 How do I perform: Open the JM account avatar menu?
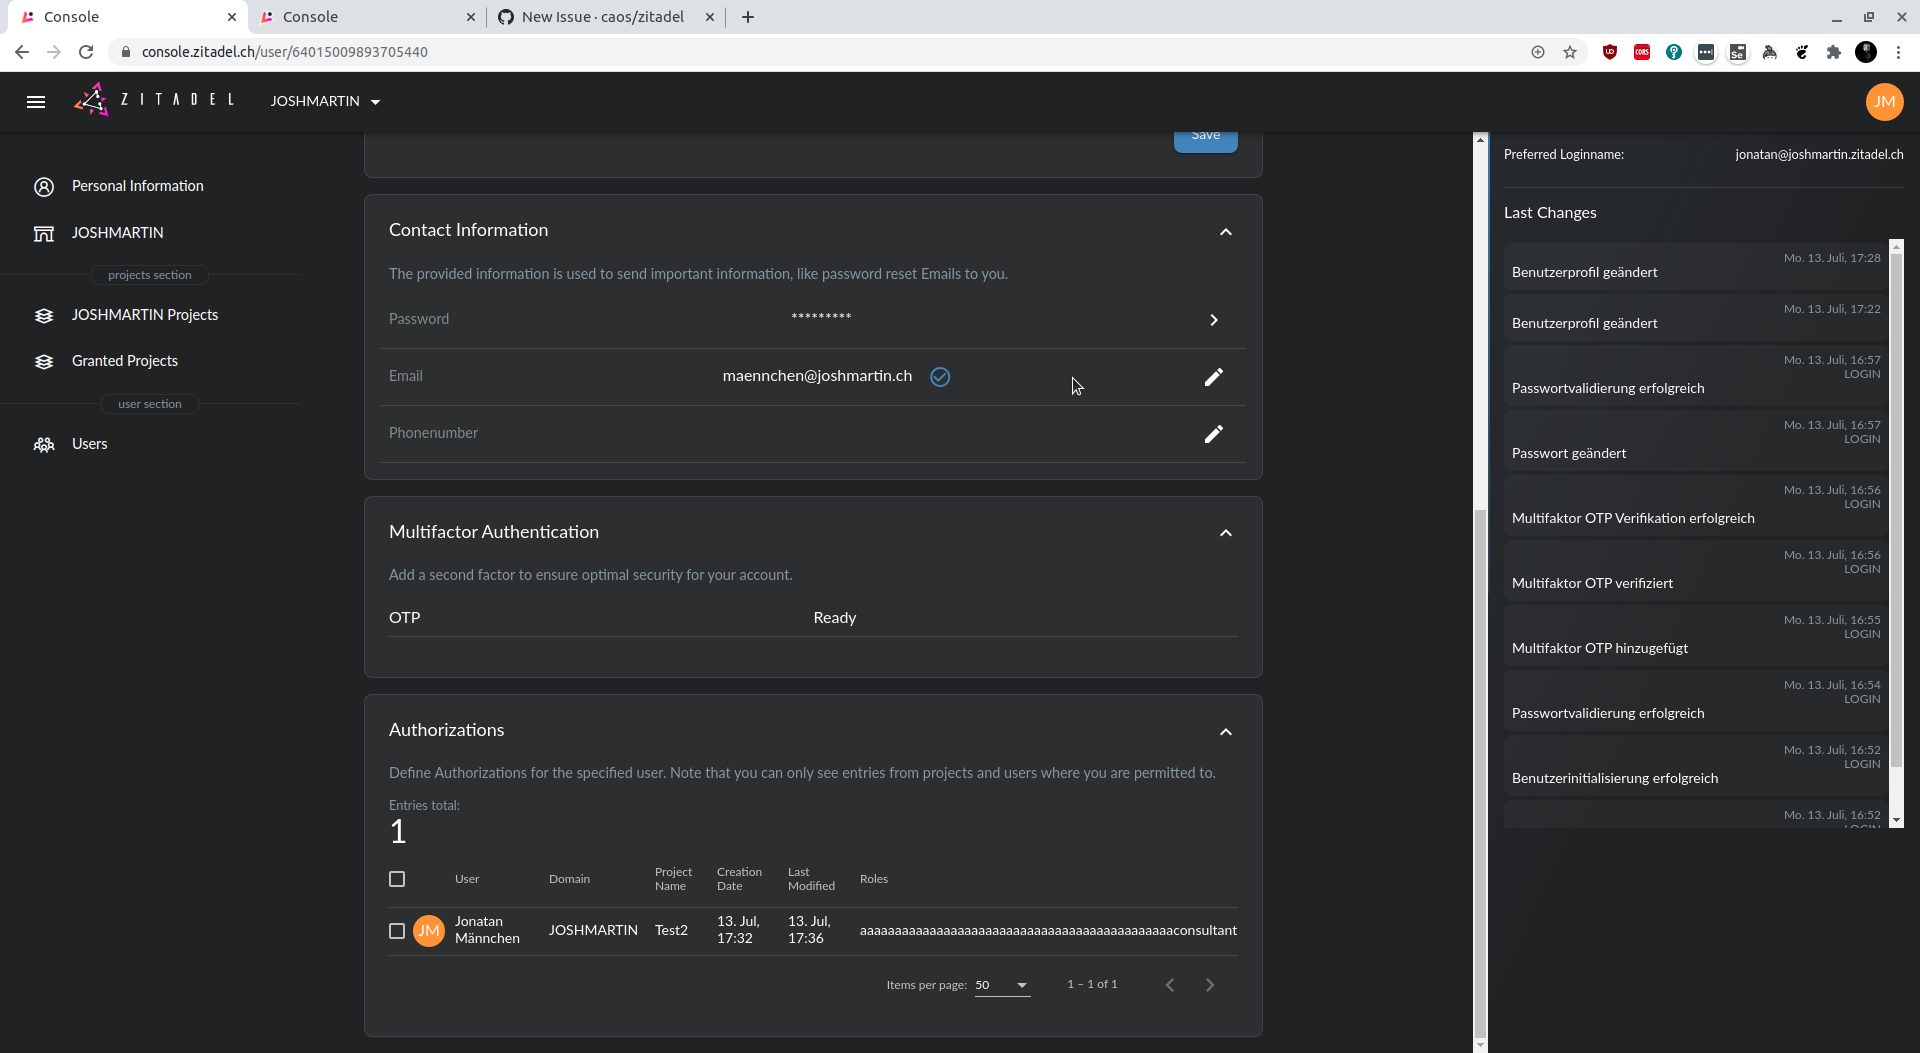[1884, 101]
